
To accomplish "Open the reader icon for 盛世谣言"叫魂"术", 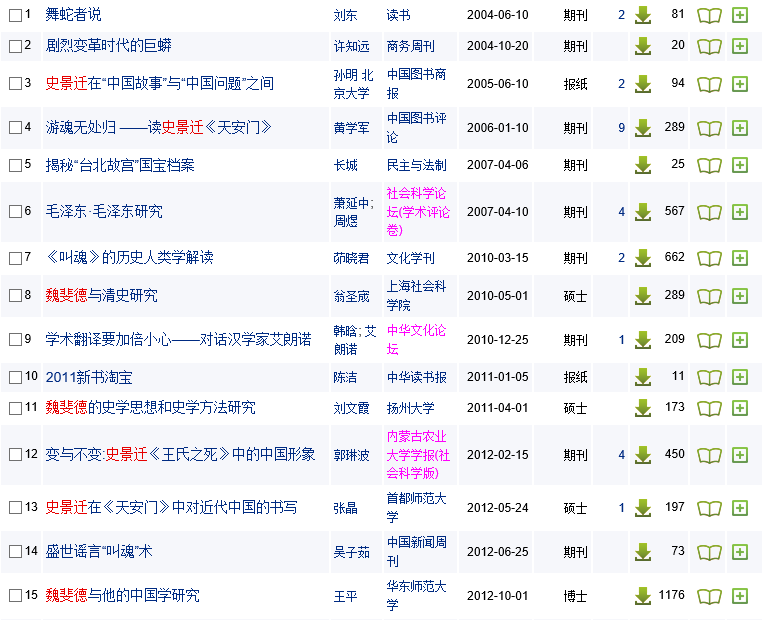I will tap(709, 552).
